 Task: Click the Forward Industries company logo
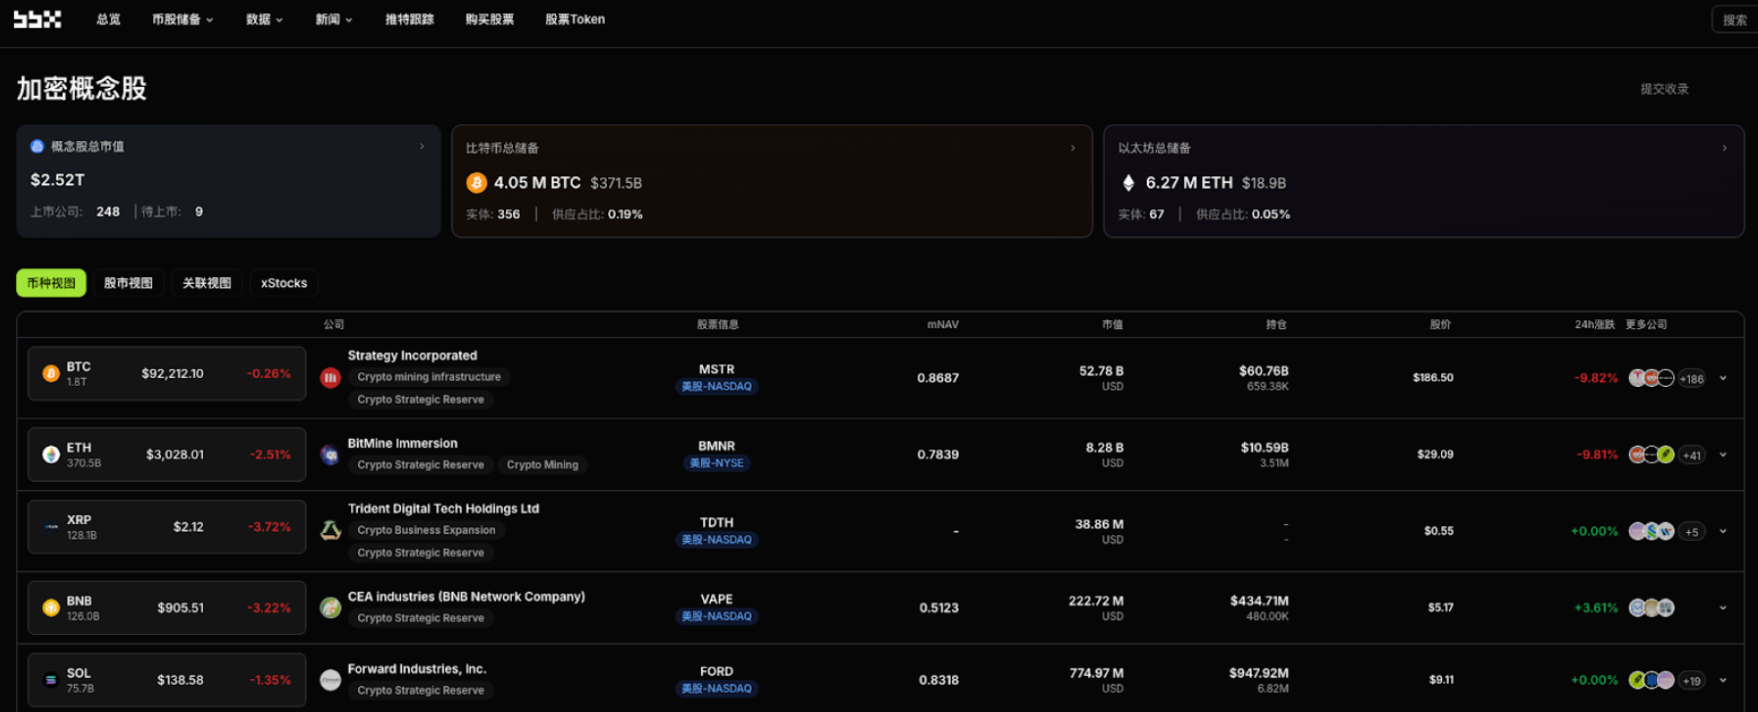pos(330,680)
